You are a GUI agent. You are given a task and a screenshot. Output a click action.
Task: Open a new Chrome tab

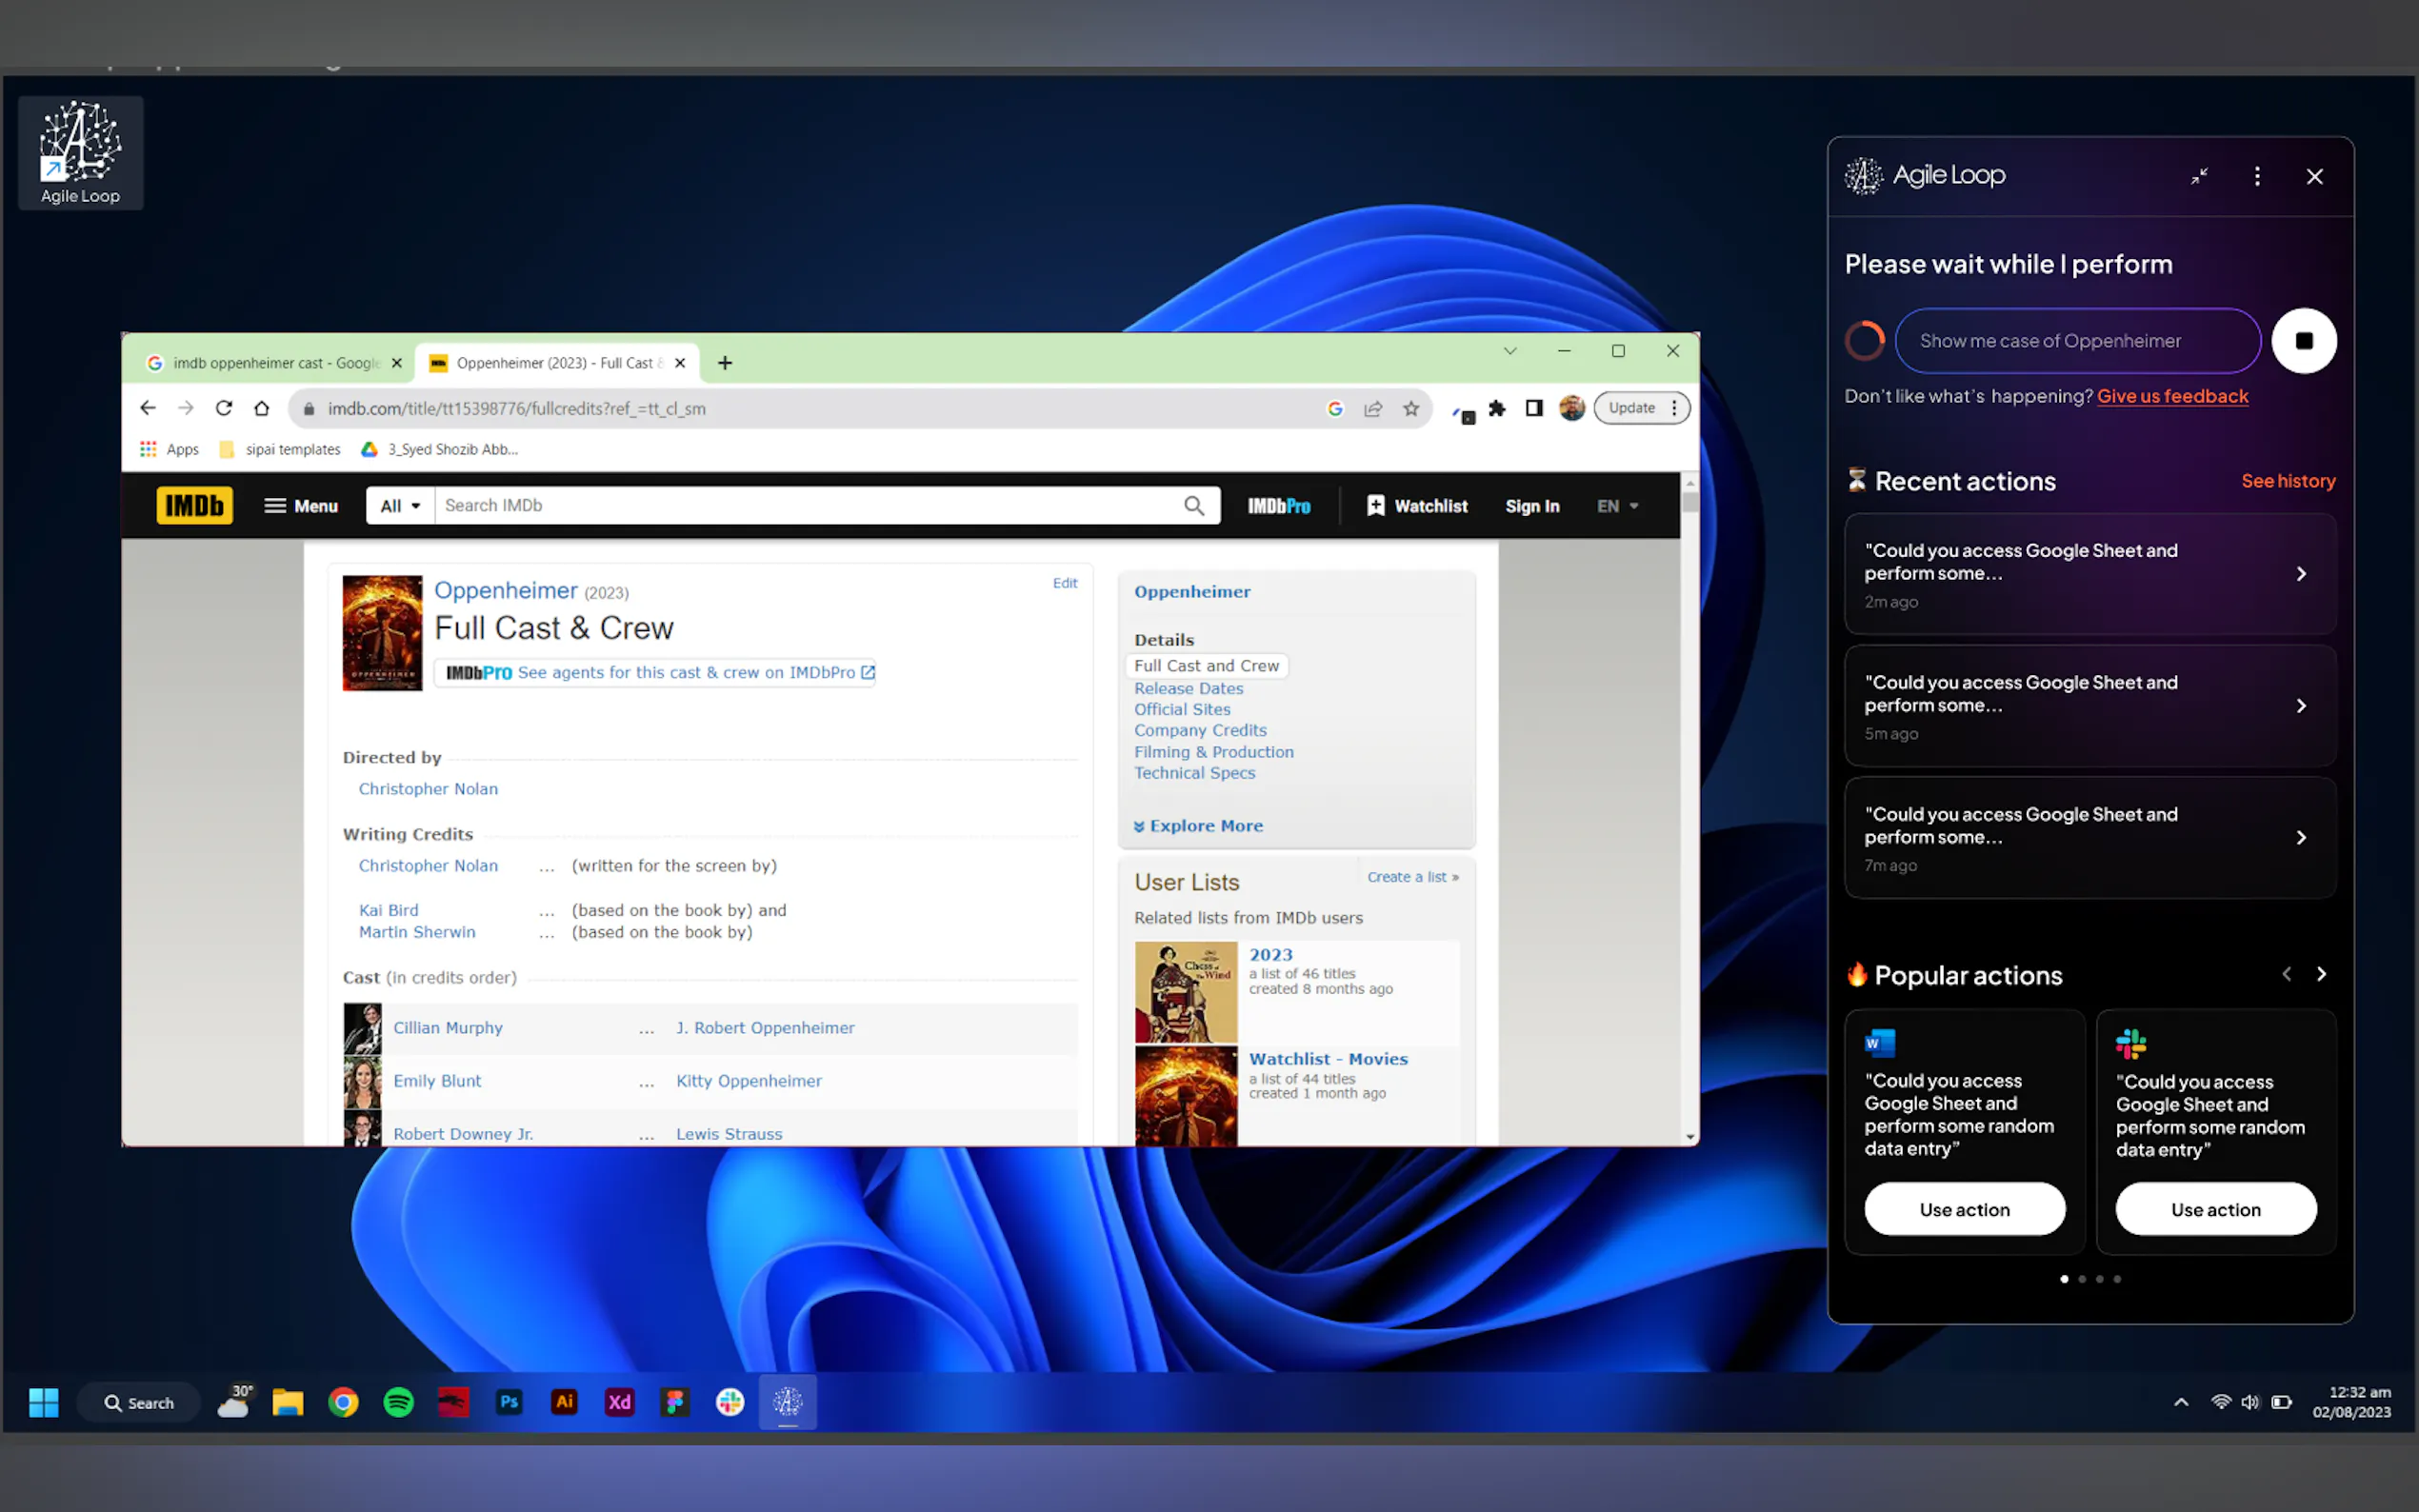click(725, 363)
